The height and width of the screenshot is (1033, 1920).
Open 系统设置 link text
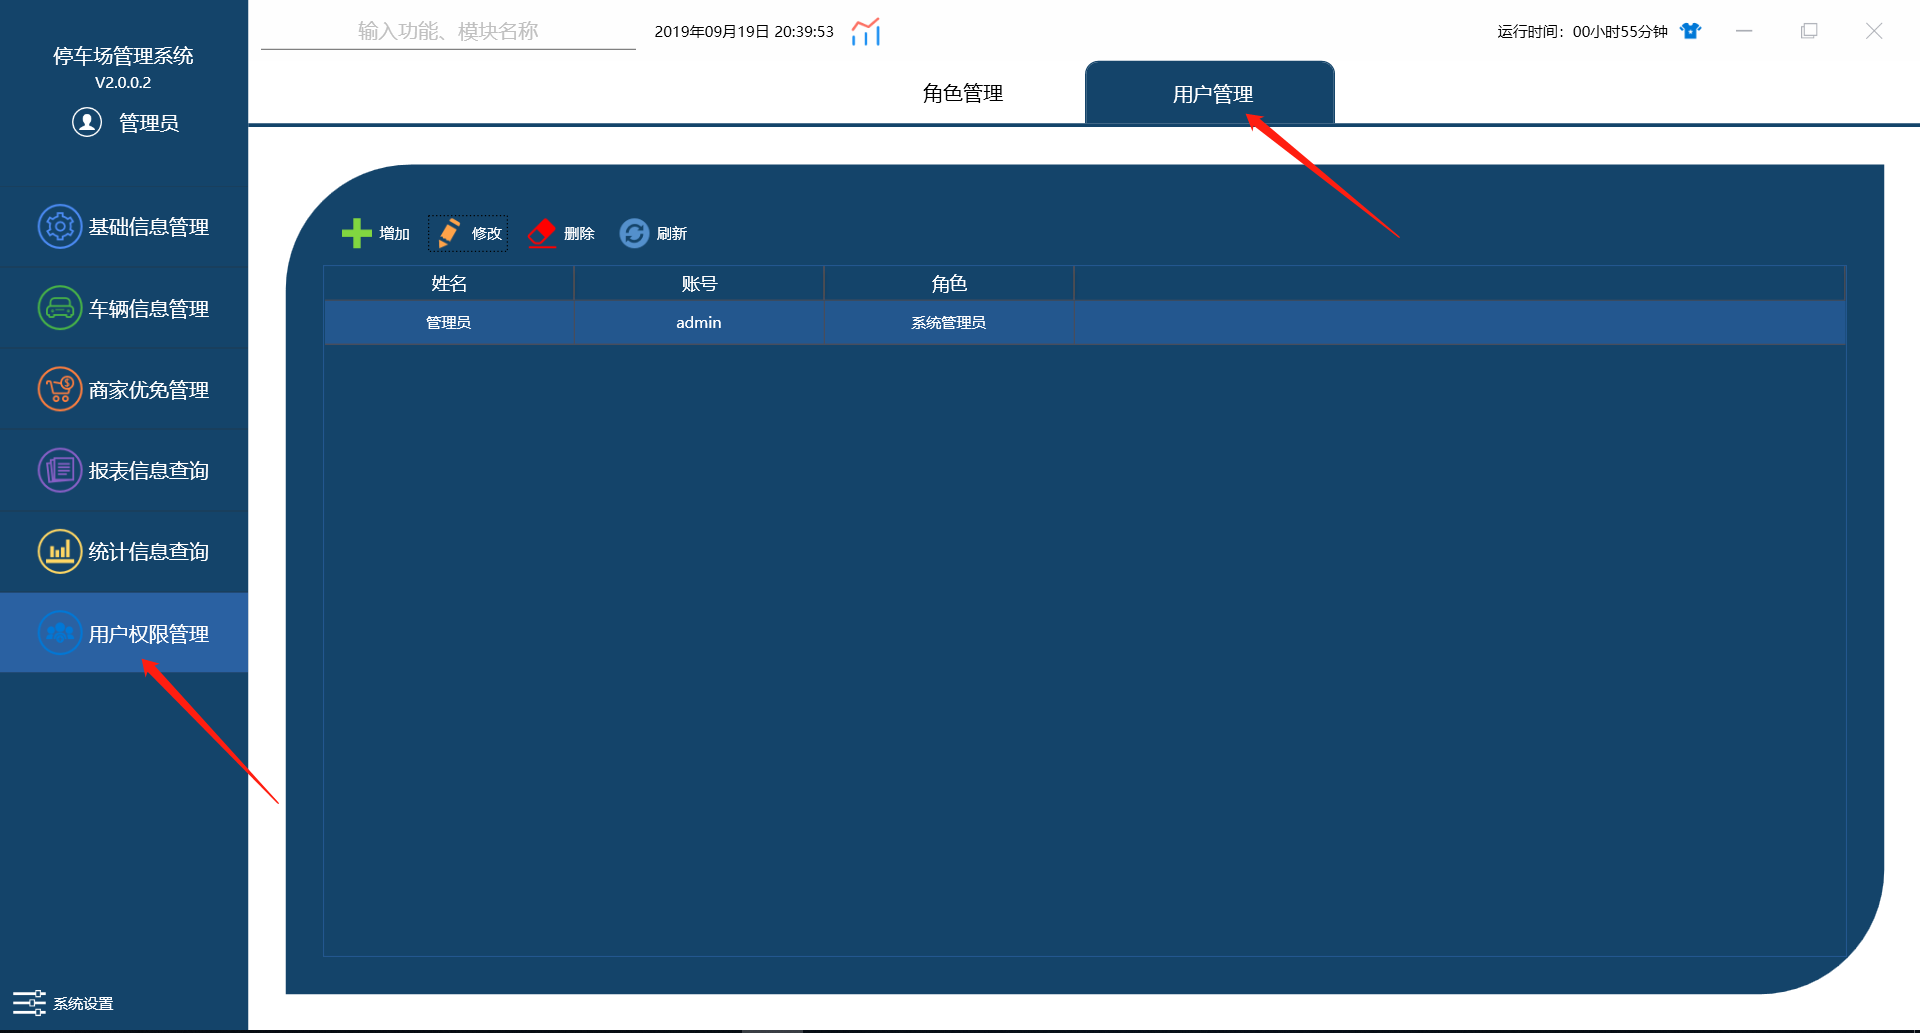[83, 1003]
